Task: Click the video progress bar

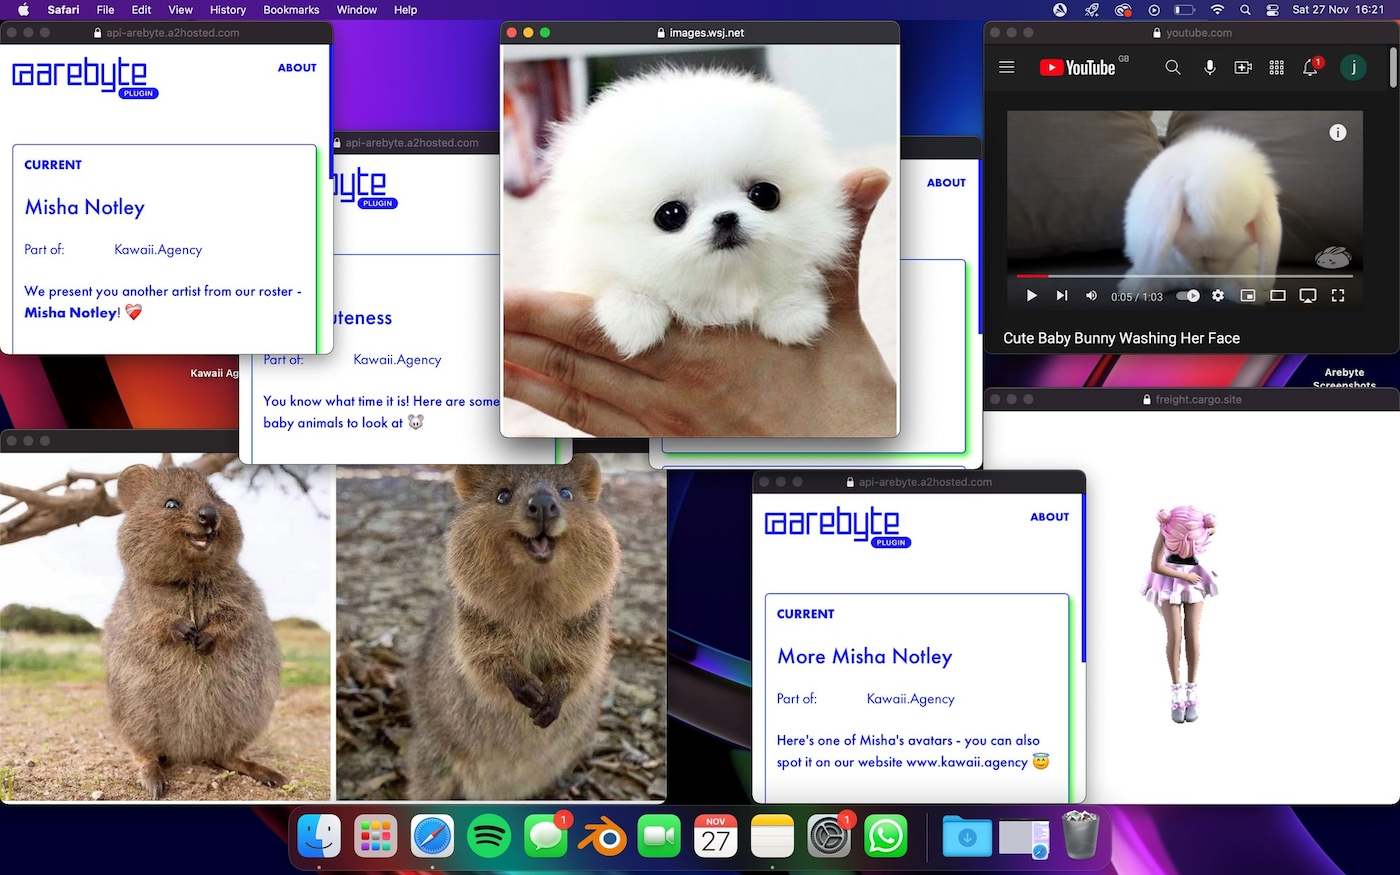Action: point(1185,276)
